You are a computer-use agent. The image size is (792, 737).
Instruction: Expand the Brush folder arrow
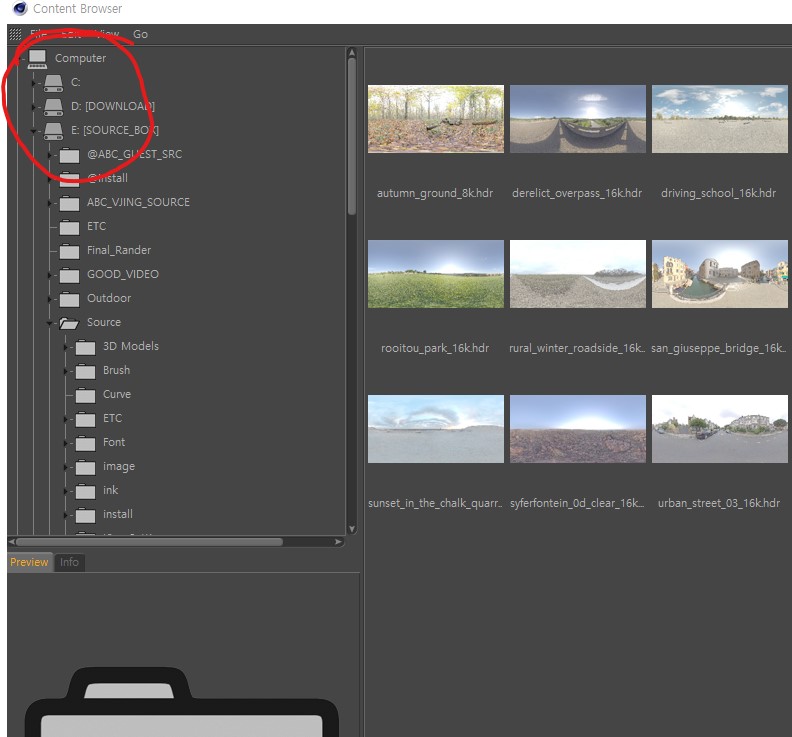(66, 371)
